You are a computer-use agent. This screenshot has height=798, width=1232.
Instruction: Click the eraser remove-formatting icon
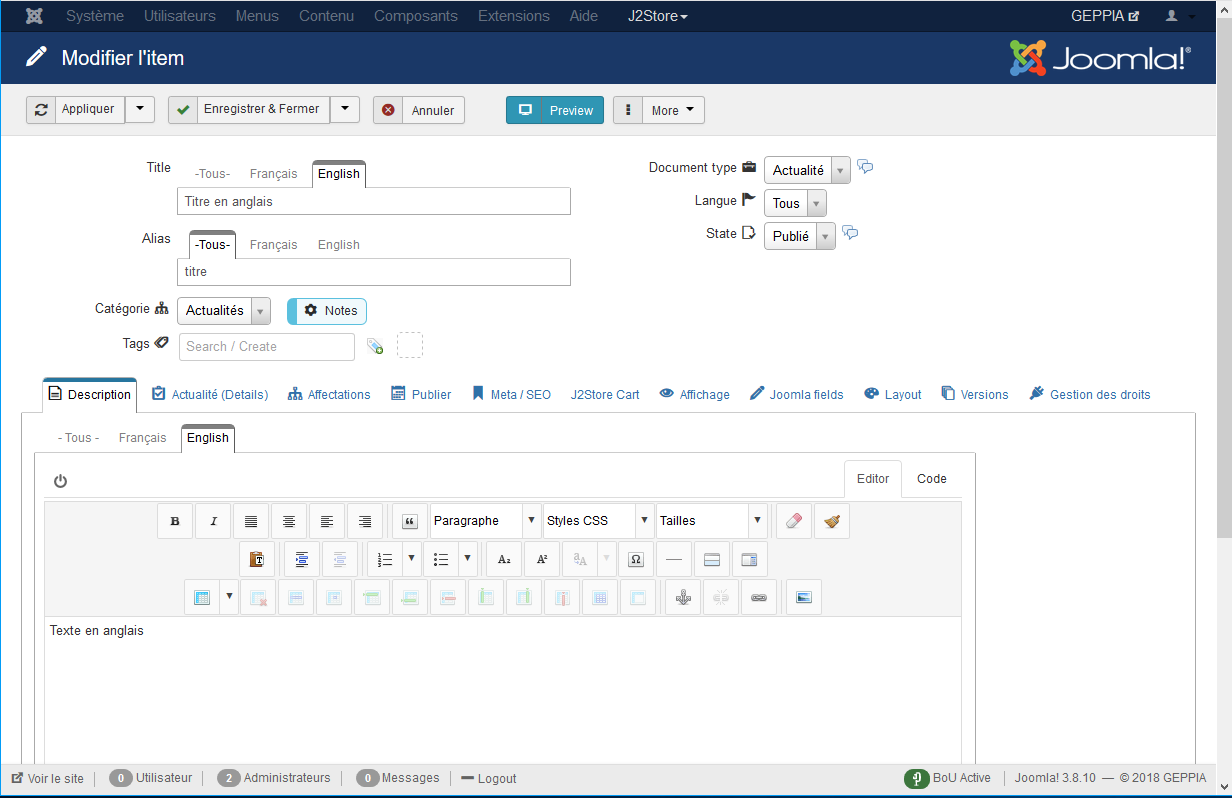tap(794, 521)
